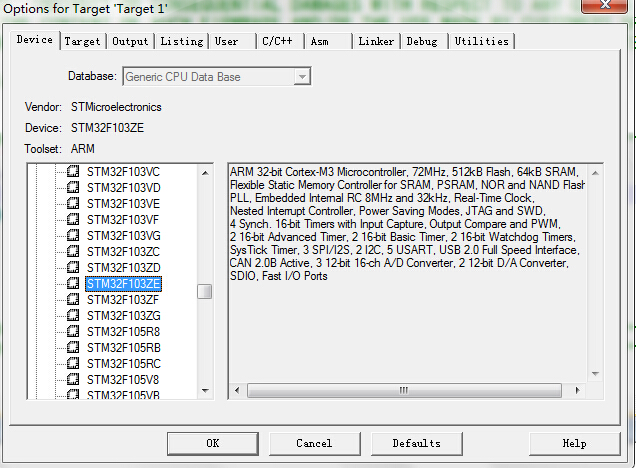Switch to the Target tab
Viewport: 636px width, 468px height.
click(x=82, y=42)
